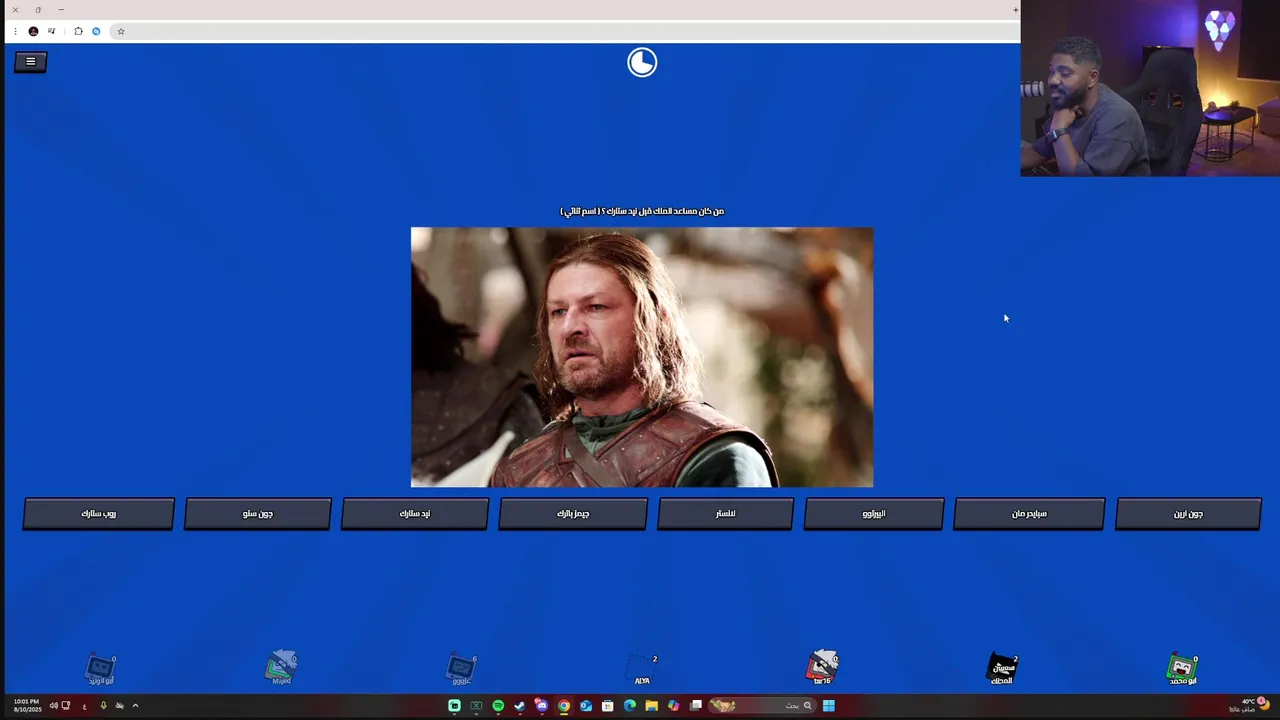Click tar16's player avatar
Image resolution: width=1280 pixels, height=720 pixels.
click(822, 666)
